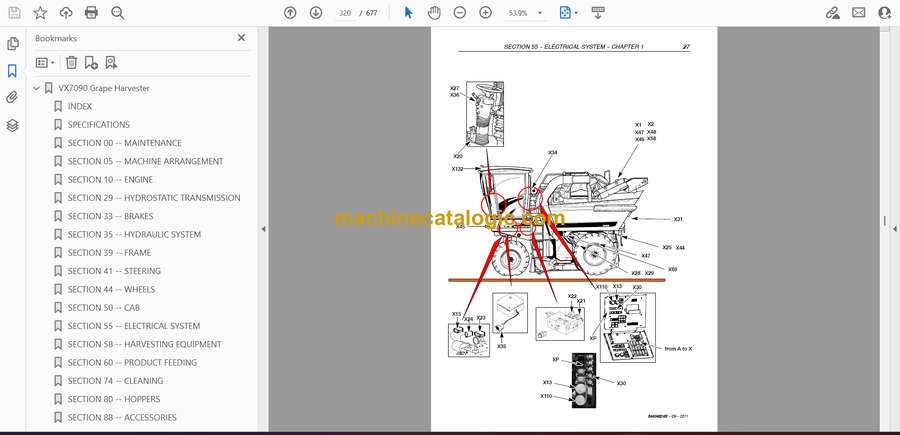Go to SECTION 58 -- HARVESTING EQUIPMENT
Viewport: 900px width, 435px height.
pos(145,344)
